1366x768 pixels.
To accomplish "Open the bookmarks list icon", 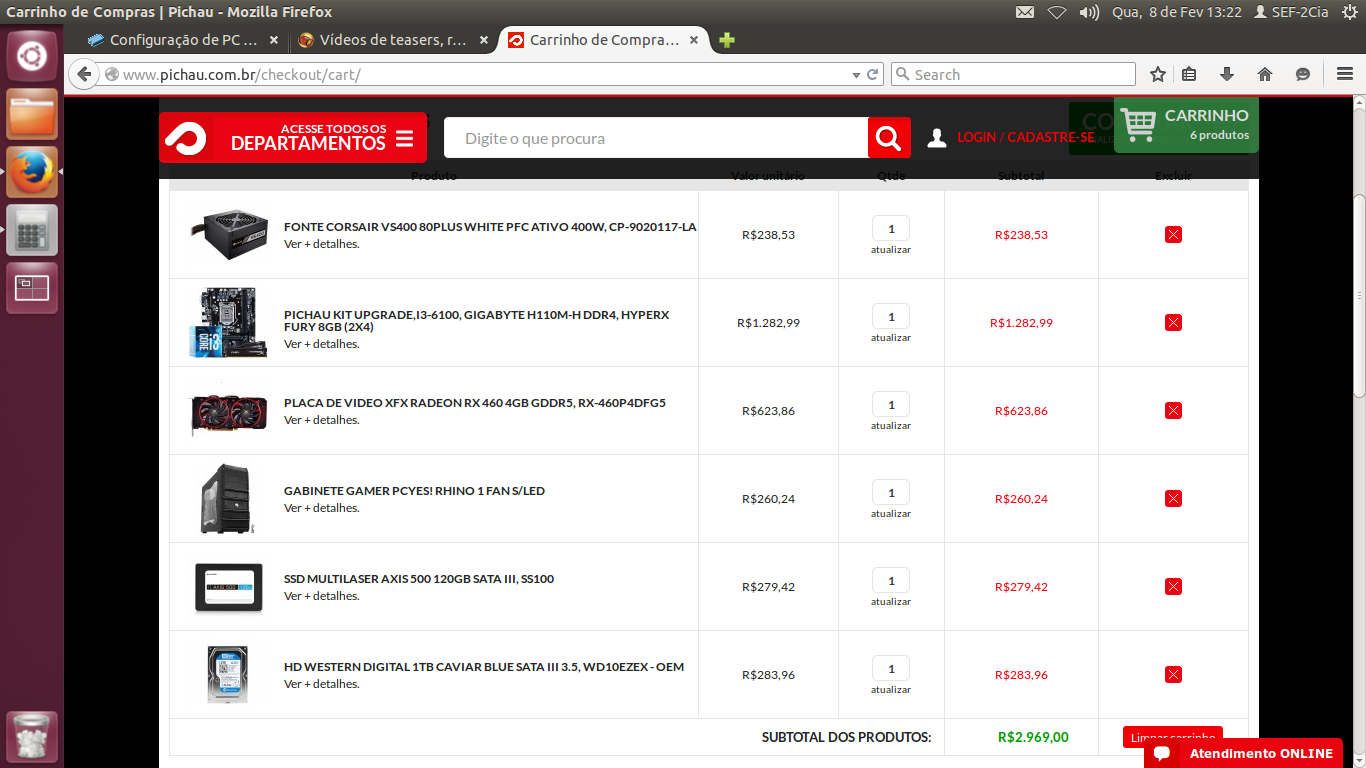I will coord(1189,74).
